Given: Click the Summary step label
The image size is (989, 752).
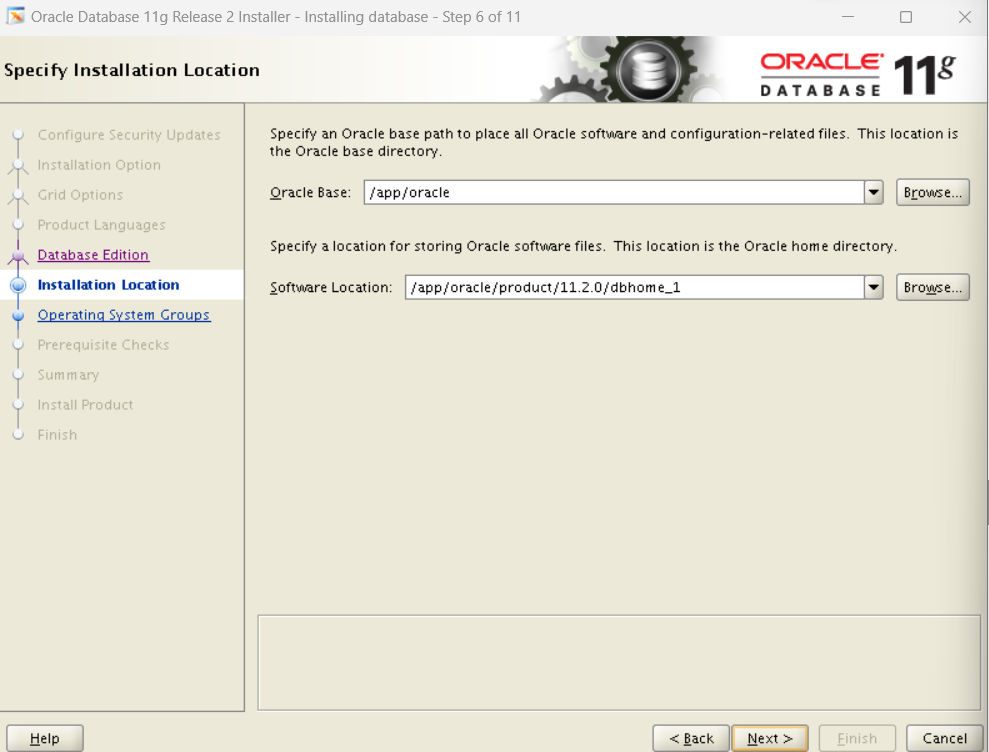Looking at the screenshot, I should click(x=68, y=375).
